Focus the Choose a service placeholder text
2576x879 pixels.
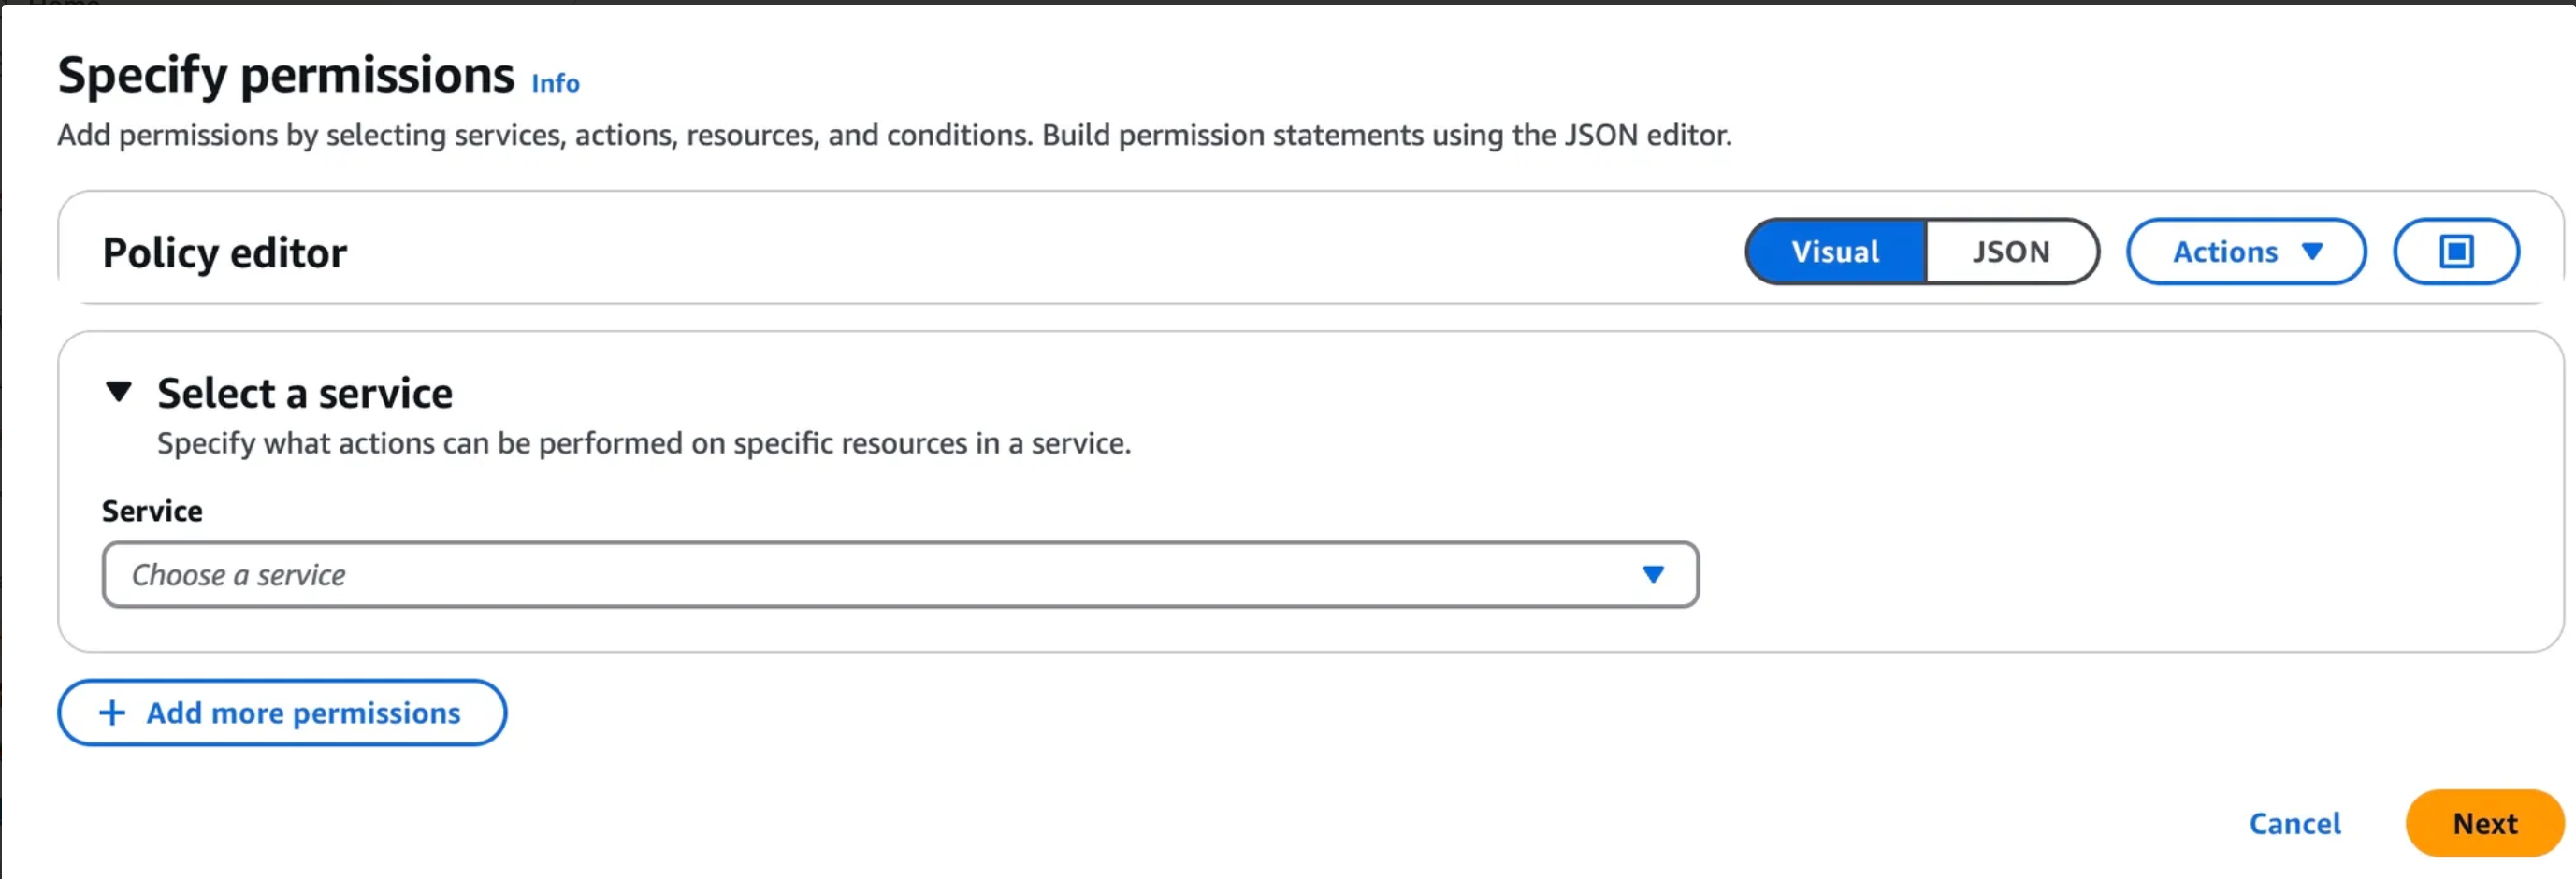coord(238,575)
